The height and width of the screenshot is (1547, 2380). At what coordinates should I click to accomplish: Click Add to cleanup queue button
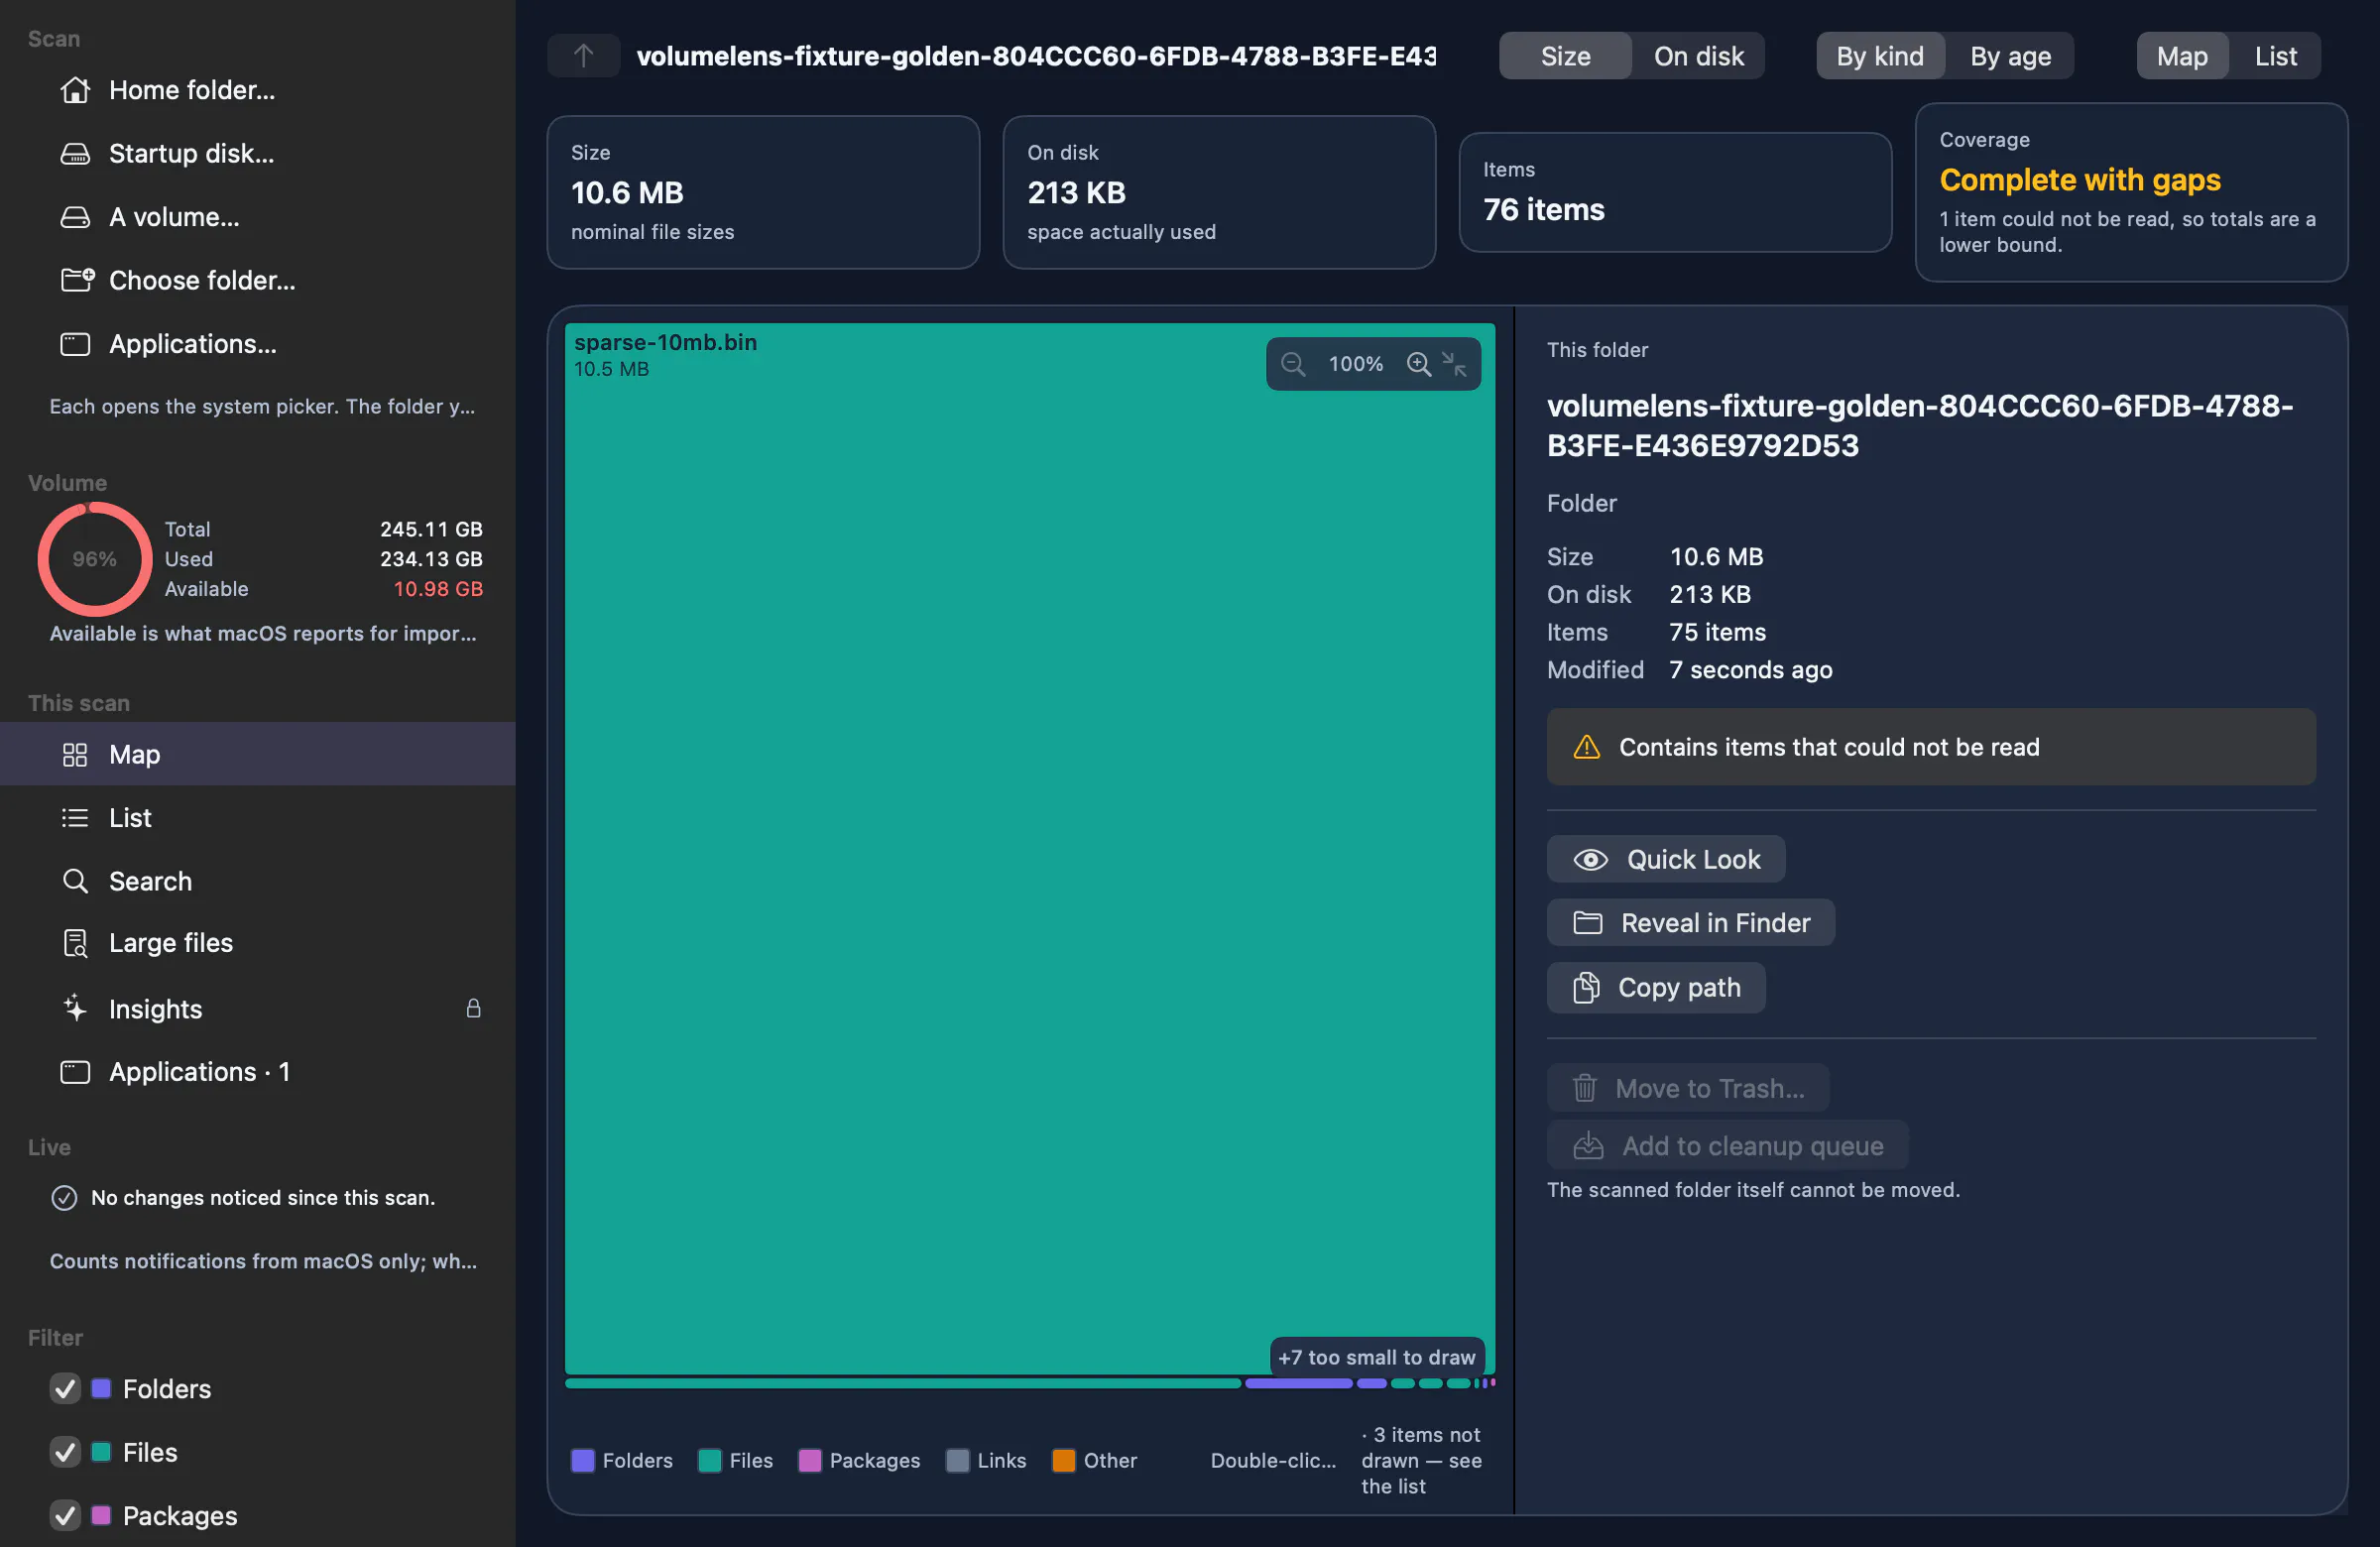(1727, 1146)
